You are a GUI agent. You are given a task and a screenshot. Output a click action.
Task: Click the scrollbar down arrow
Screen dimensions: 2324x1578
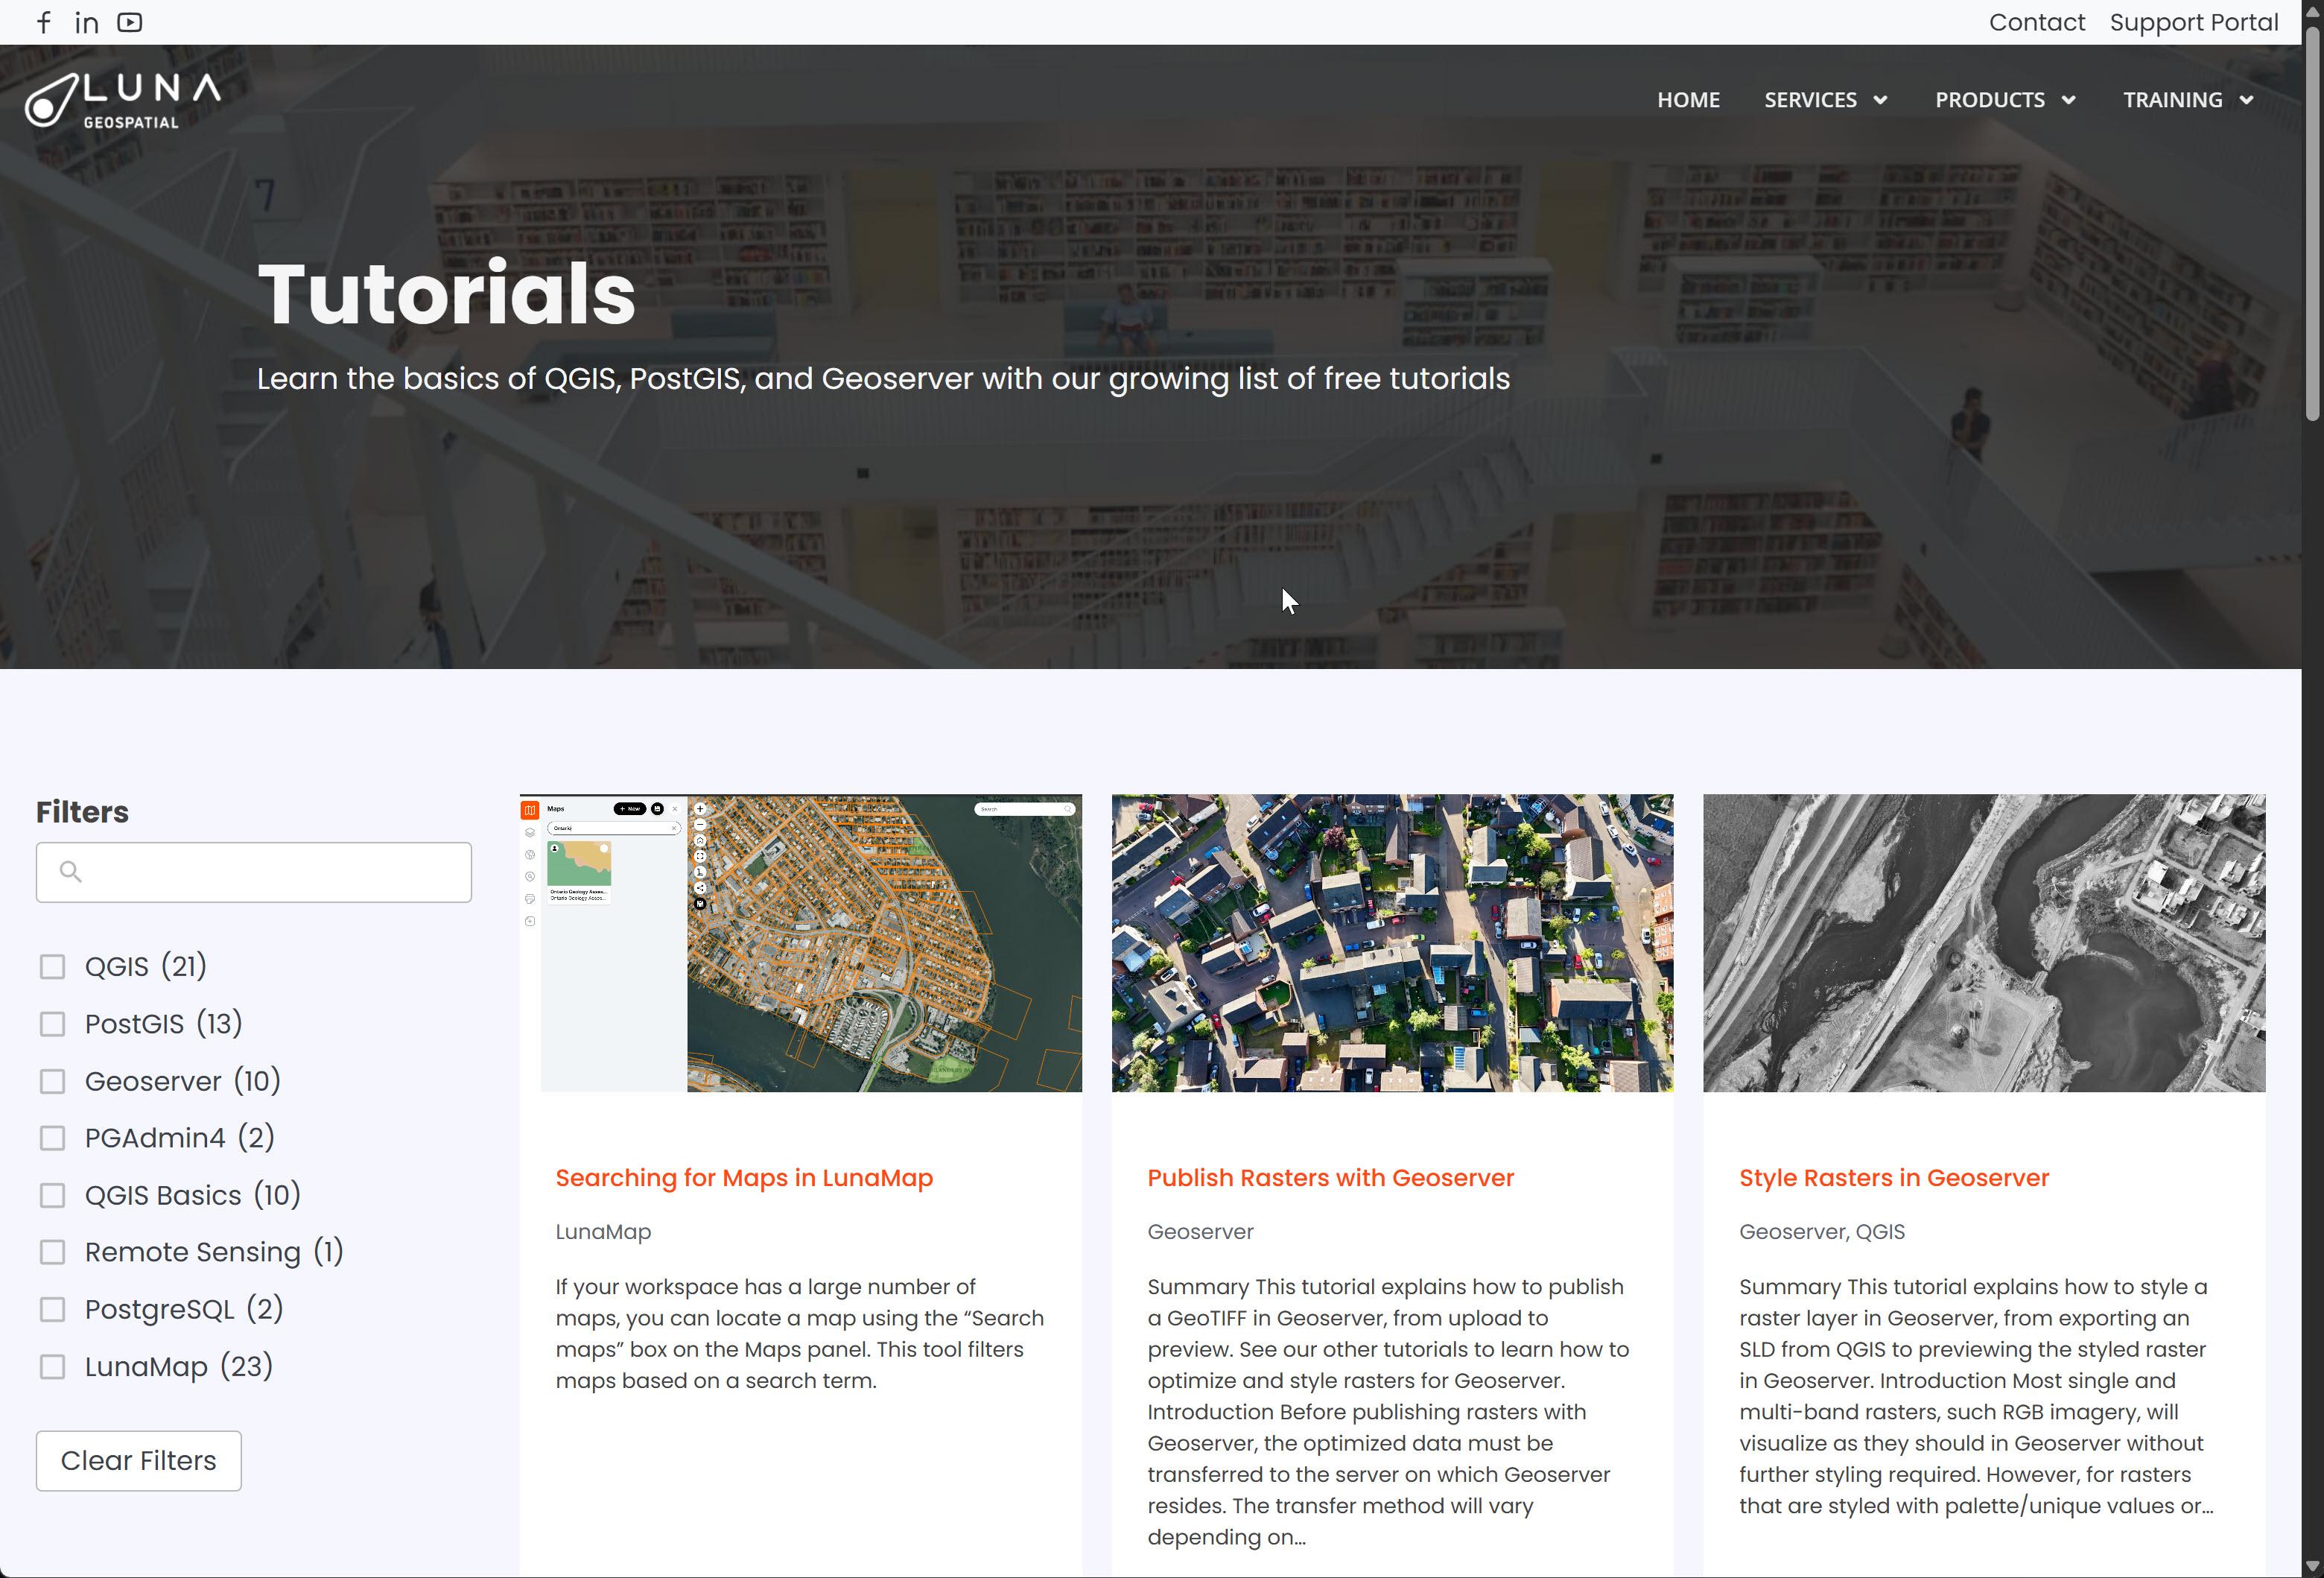[x=2312, y=1566]
